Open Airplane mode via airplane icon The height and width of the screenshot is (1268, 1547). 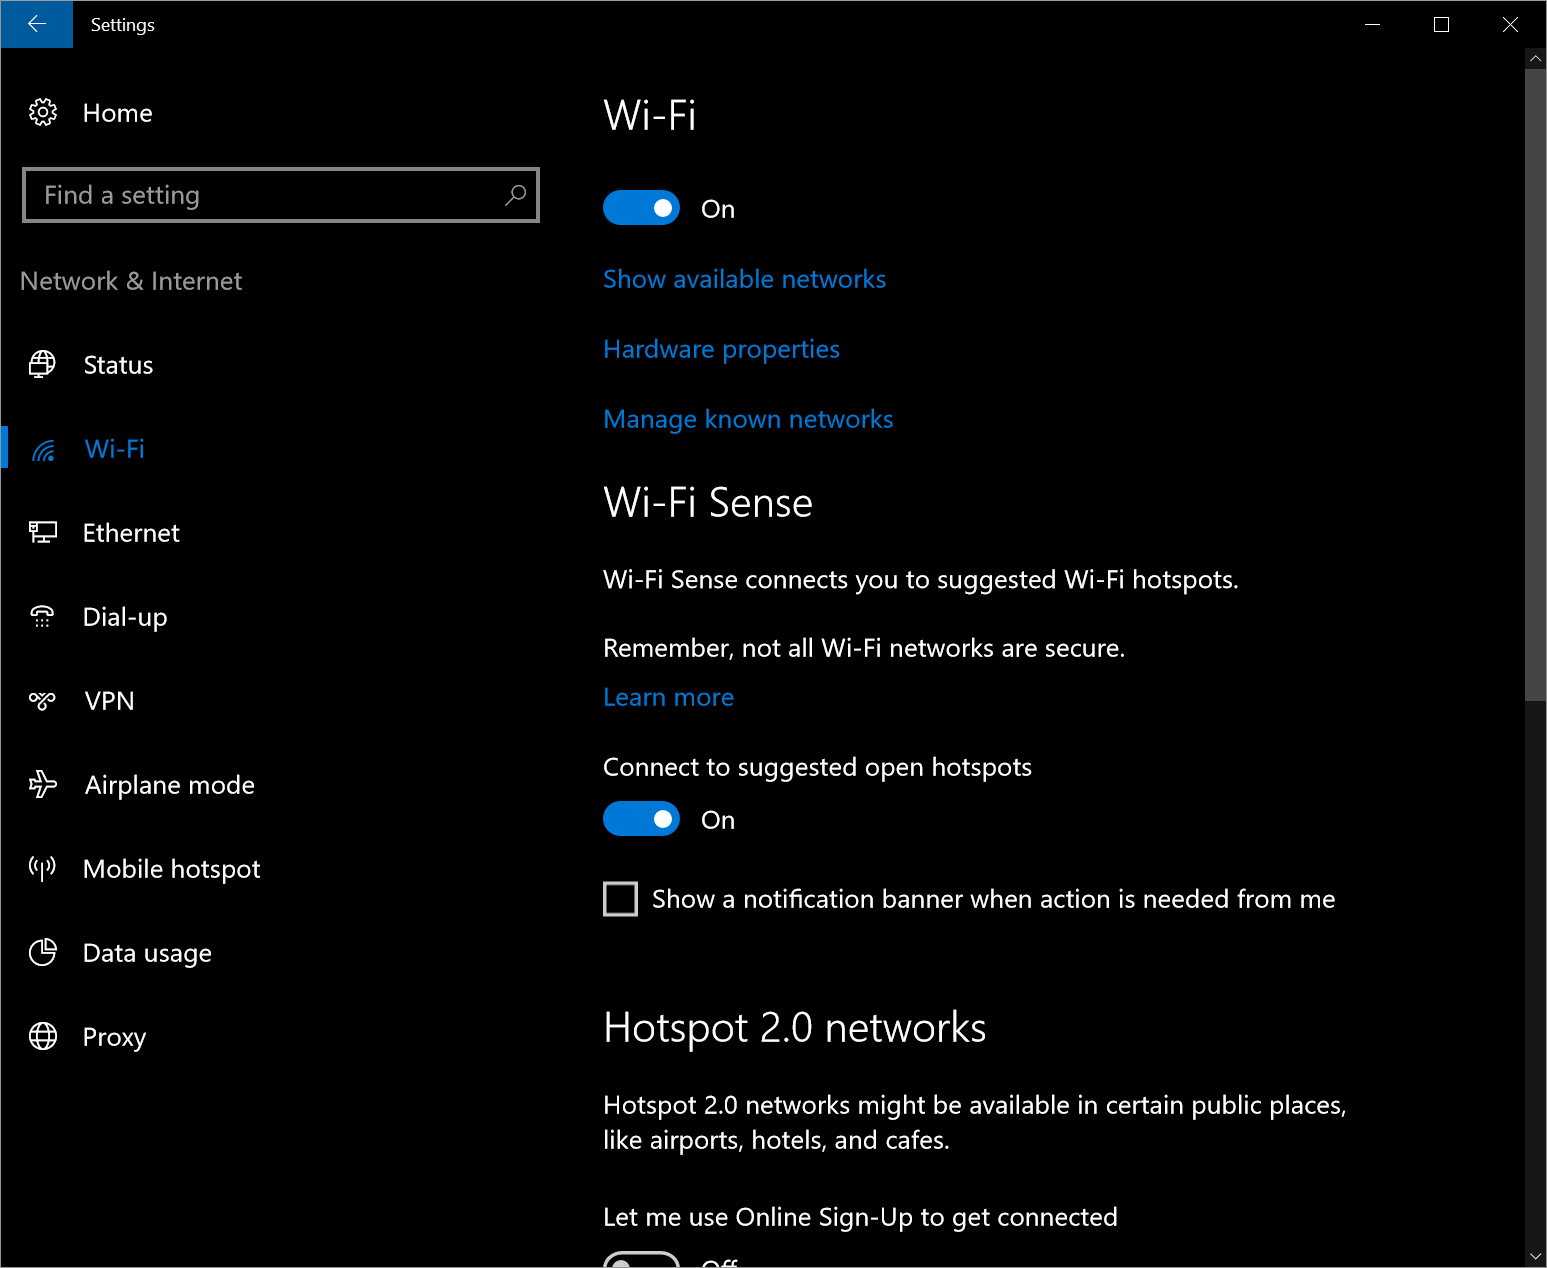(42, 784)
